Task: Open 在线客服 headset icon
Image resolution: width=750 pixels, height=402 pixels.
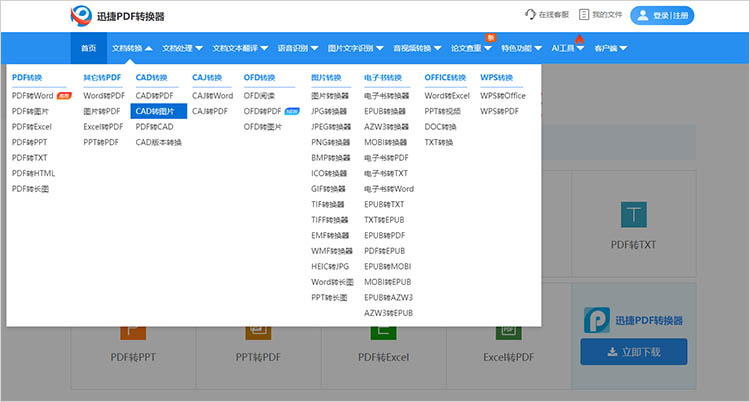Action: [x=530, y=14]
